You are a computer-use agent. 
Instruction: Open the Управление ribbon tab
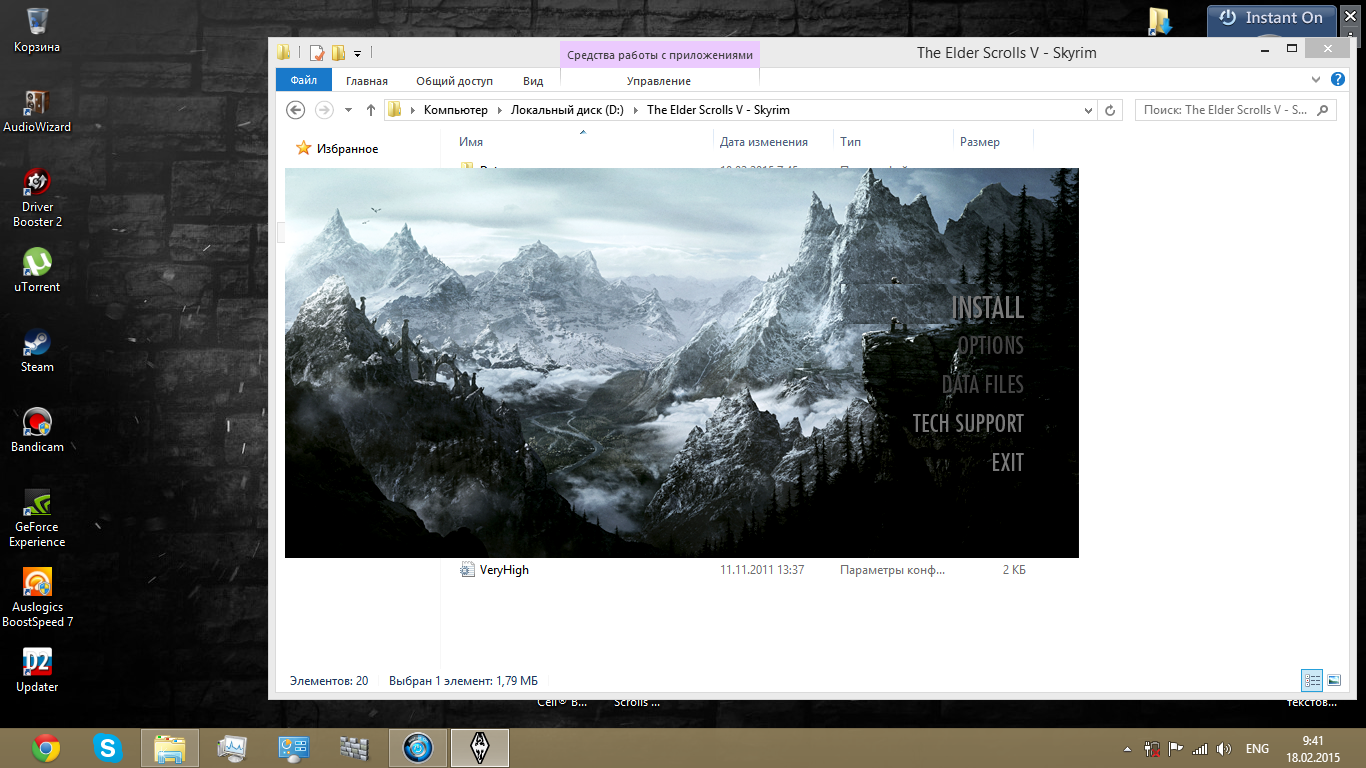click(x=659, y=81)
